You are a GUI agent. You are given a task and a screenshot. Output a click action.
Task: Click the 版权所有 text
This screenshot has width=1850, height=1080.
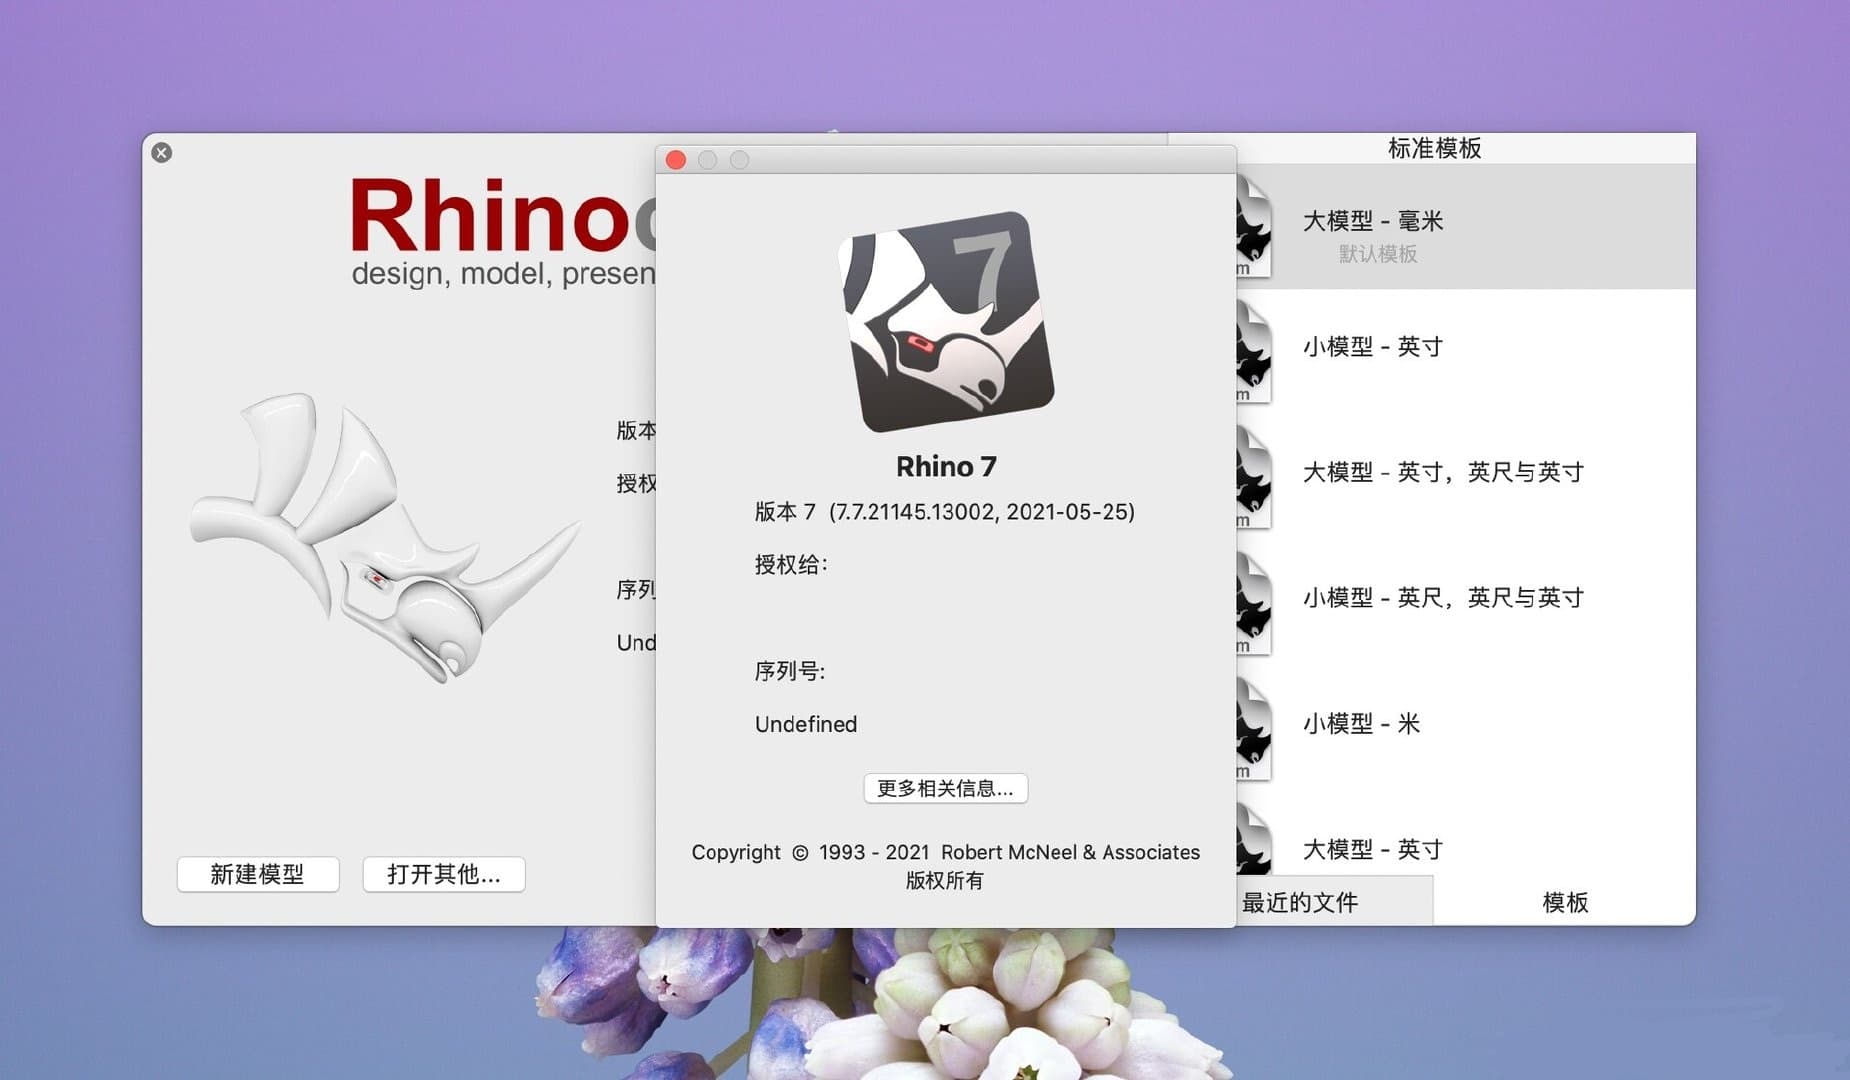click(x=945, y=881)
